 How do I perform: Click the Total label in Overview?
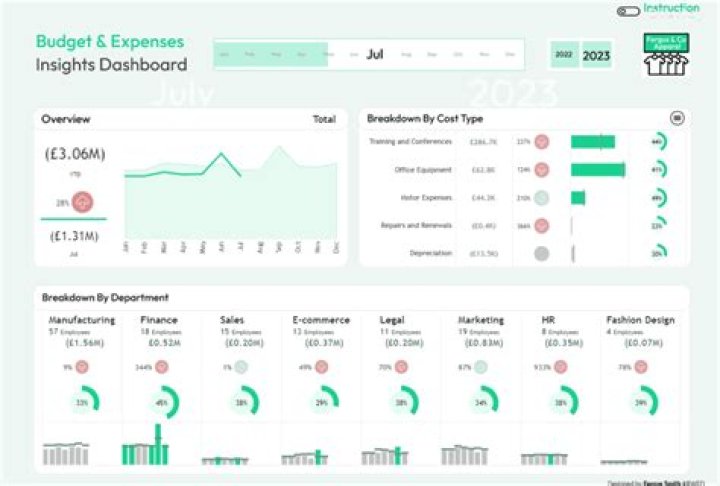[324, 119]
